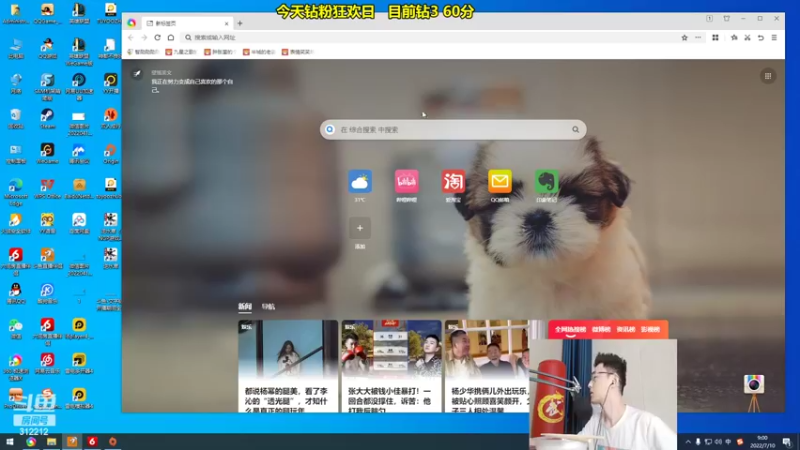Open the news card about 张大大
The image size is (800, 450).
pos(391,366)
